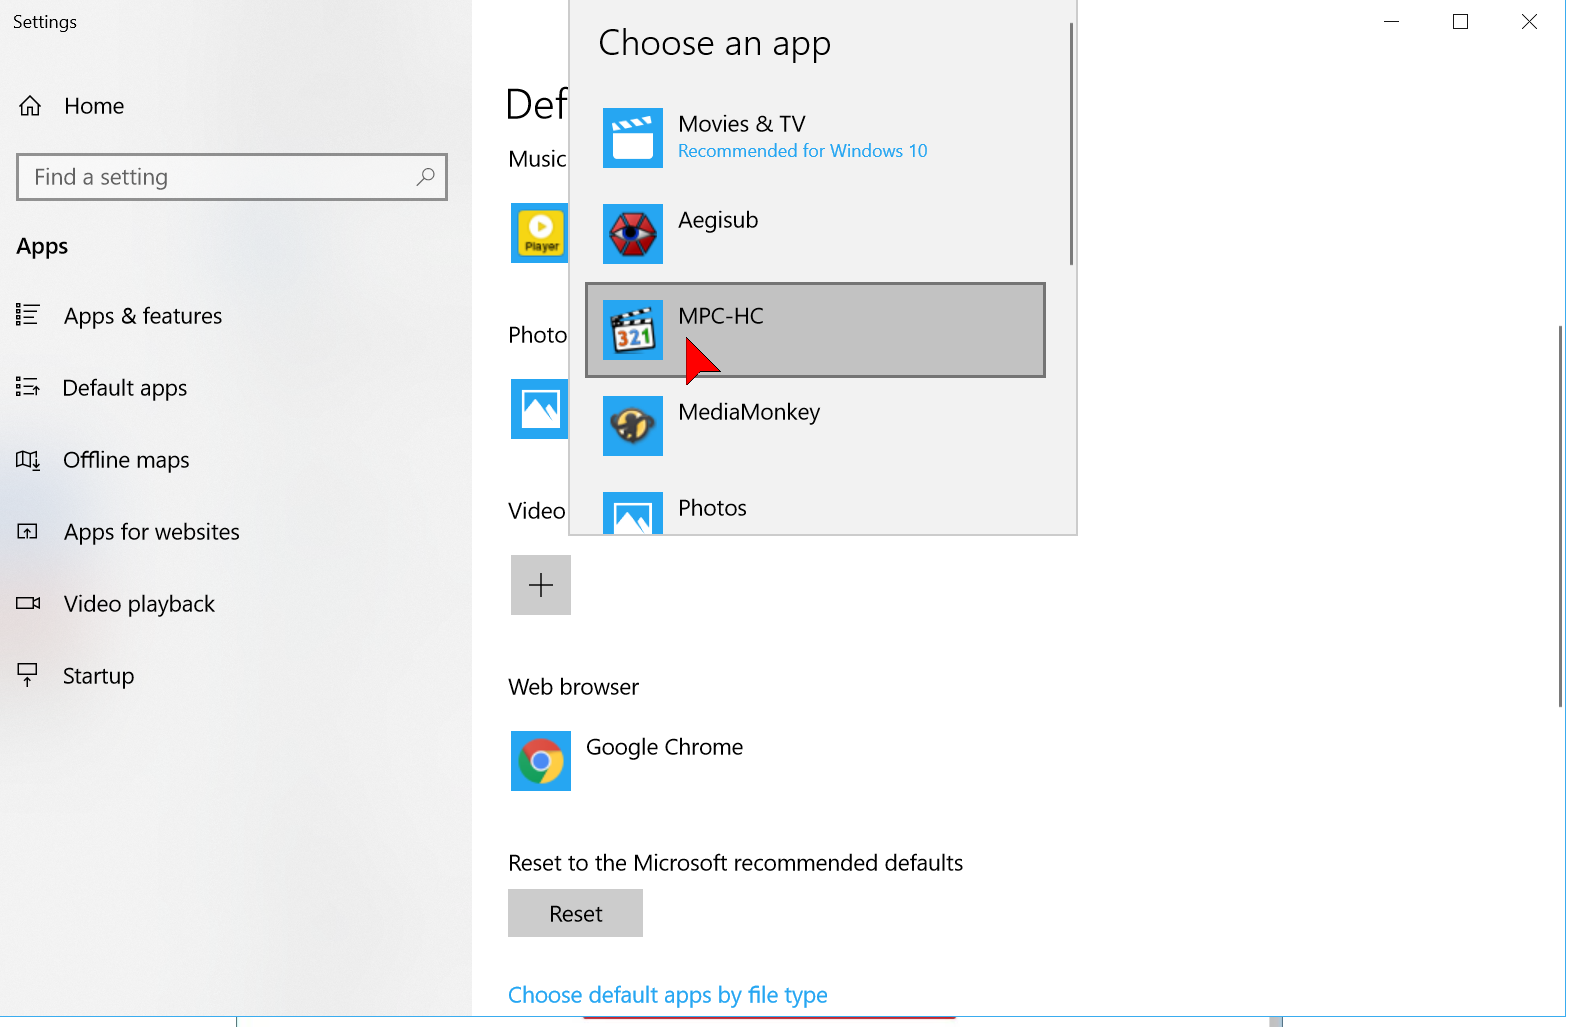Image resolution: width=1571 pixels, height=1027 pixels.
Task: Click the Video playback camera icon
Action: click(x=28, y=603)
